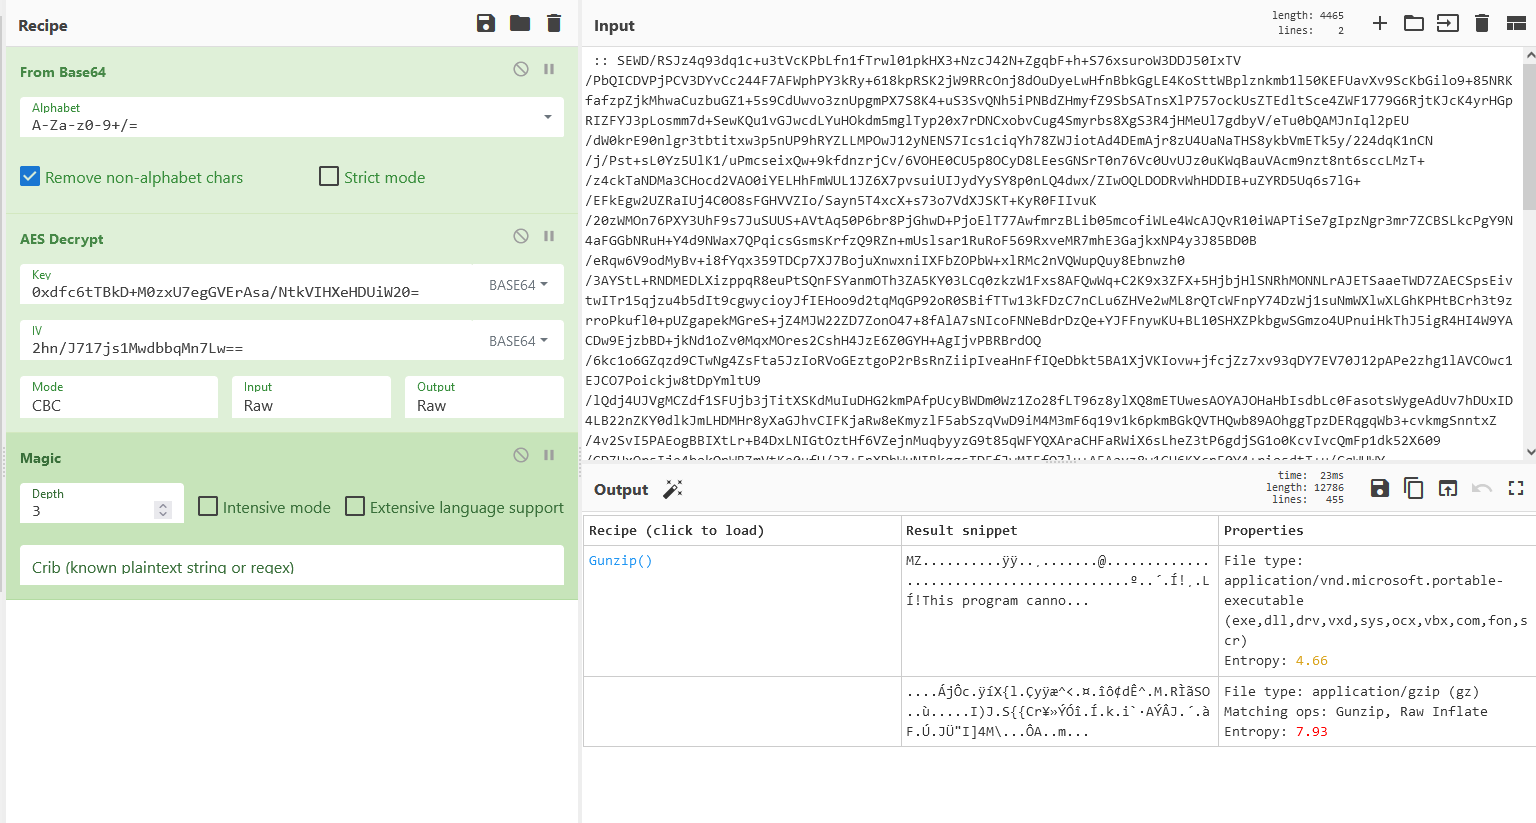This screenshot has width=1536, height=823.
Task: Set breakpoint on Magic operation
Action: point(549,455)
